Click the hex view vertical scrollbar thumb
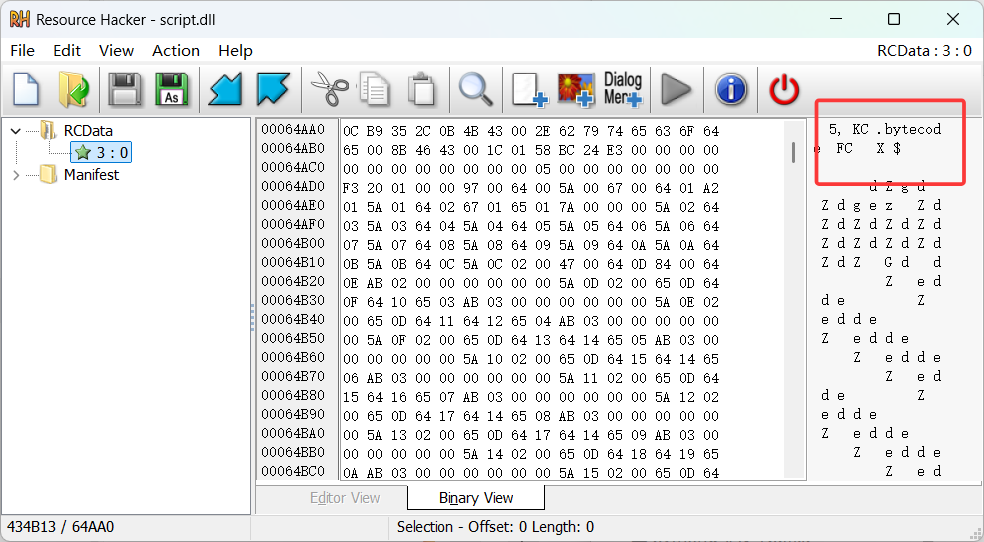This screenshot has width=984, height=542. 794,152
